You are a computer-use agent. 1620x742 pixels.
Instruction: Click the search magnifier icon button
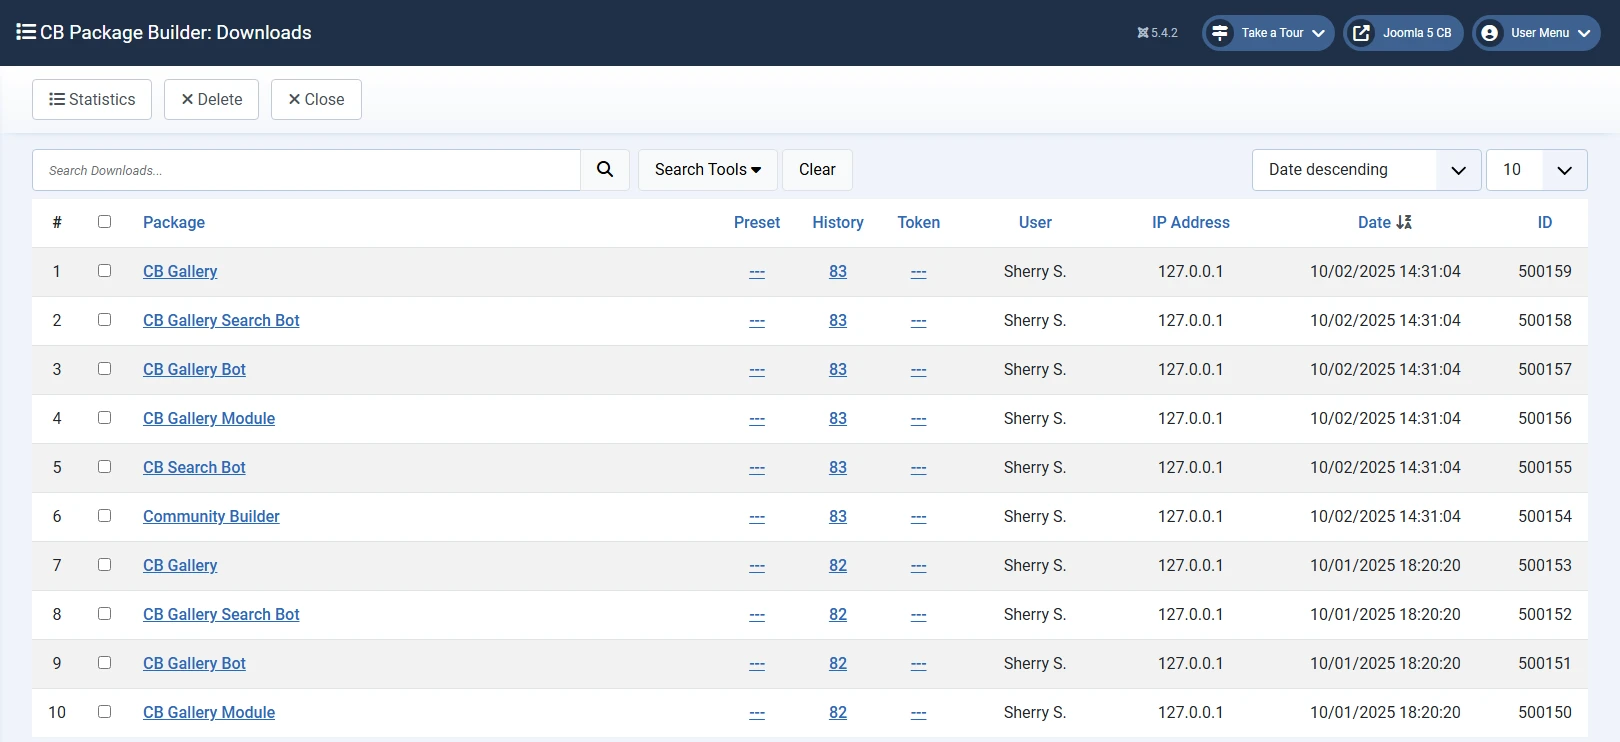point(605,170)
